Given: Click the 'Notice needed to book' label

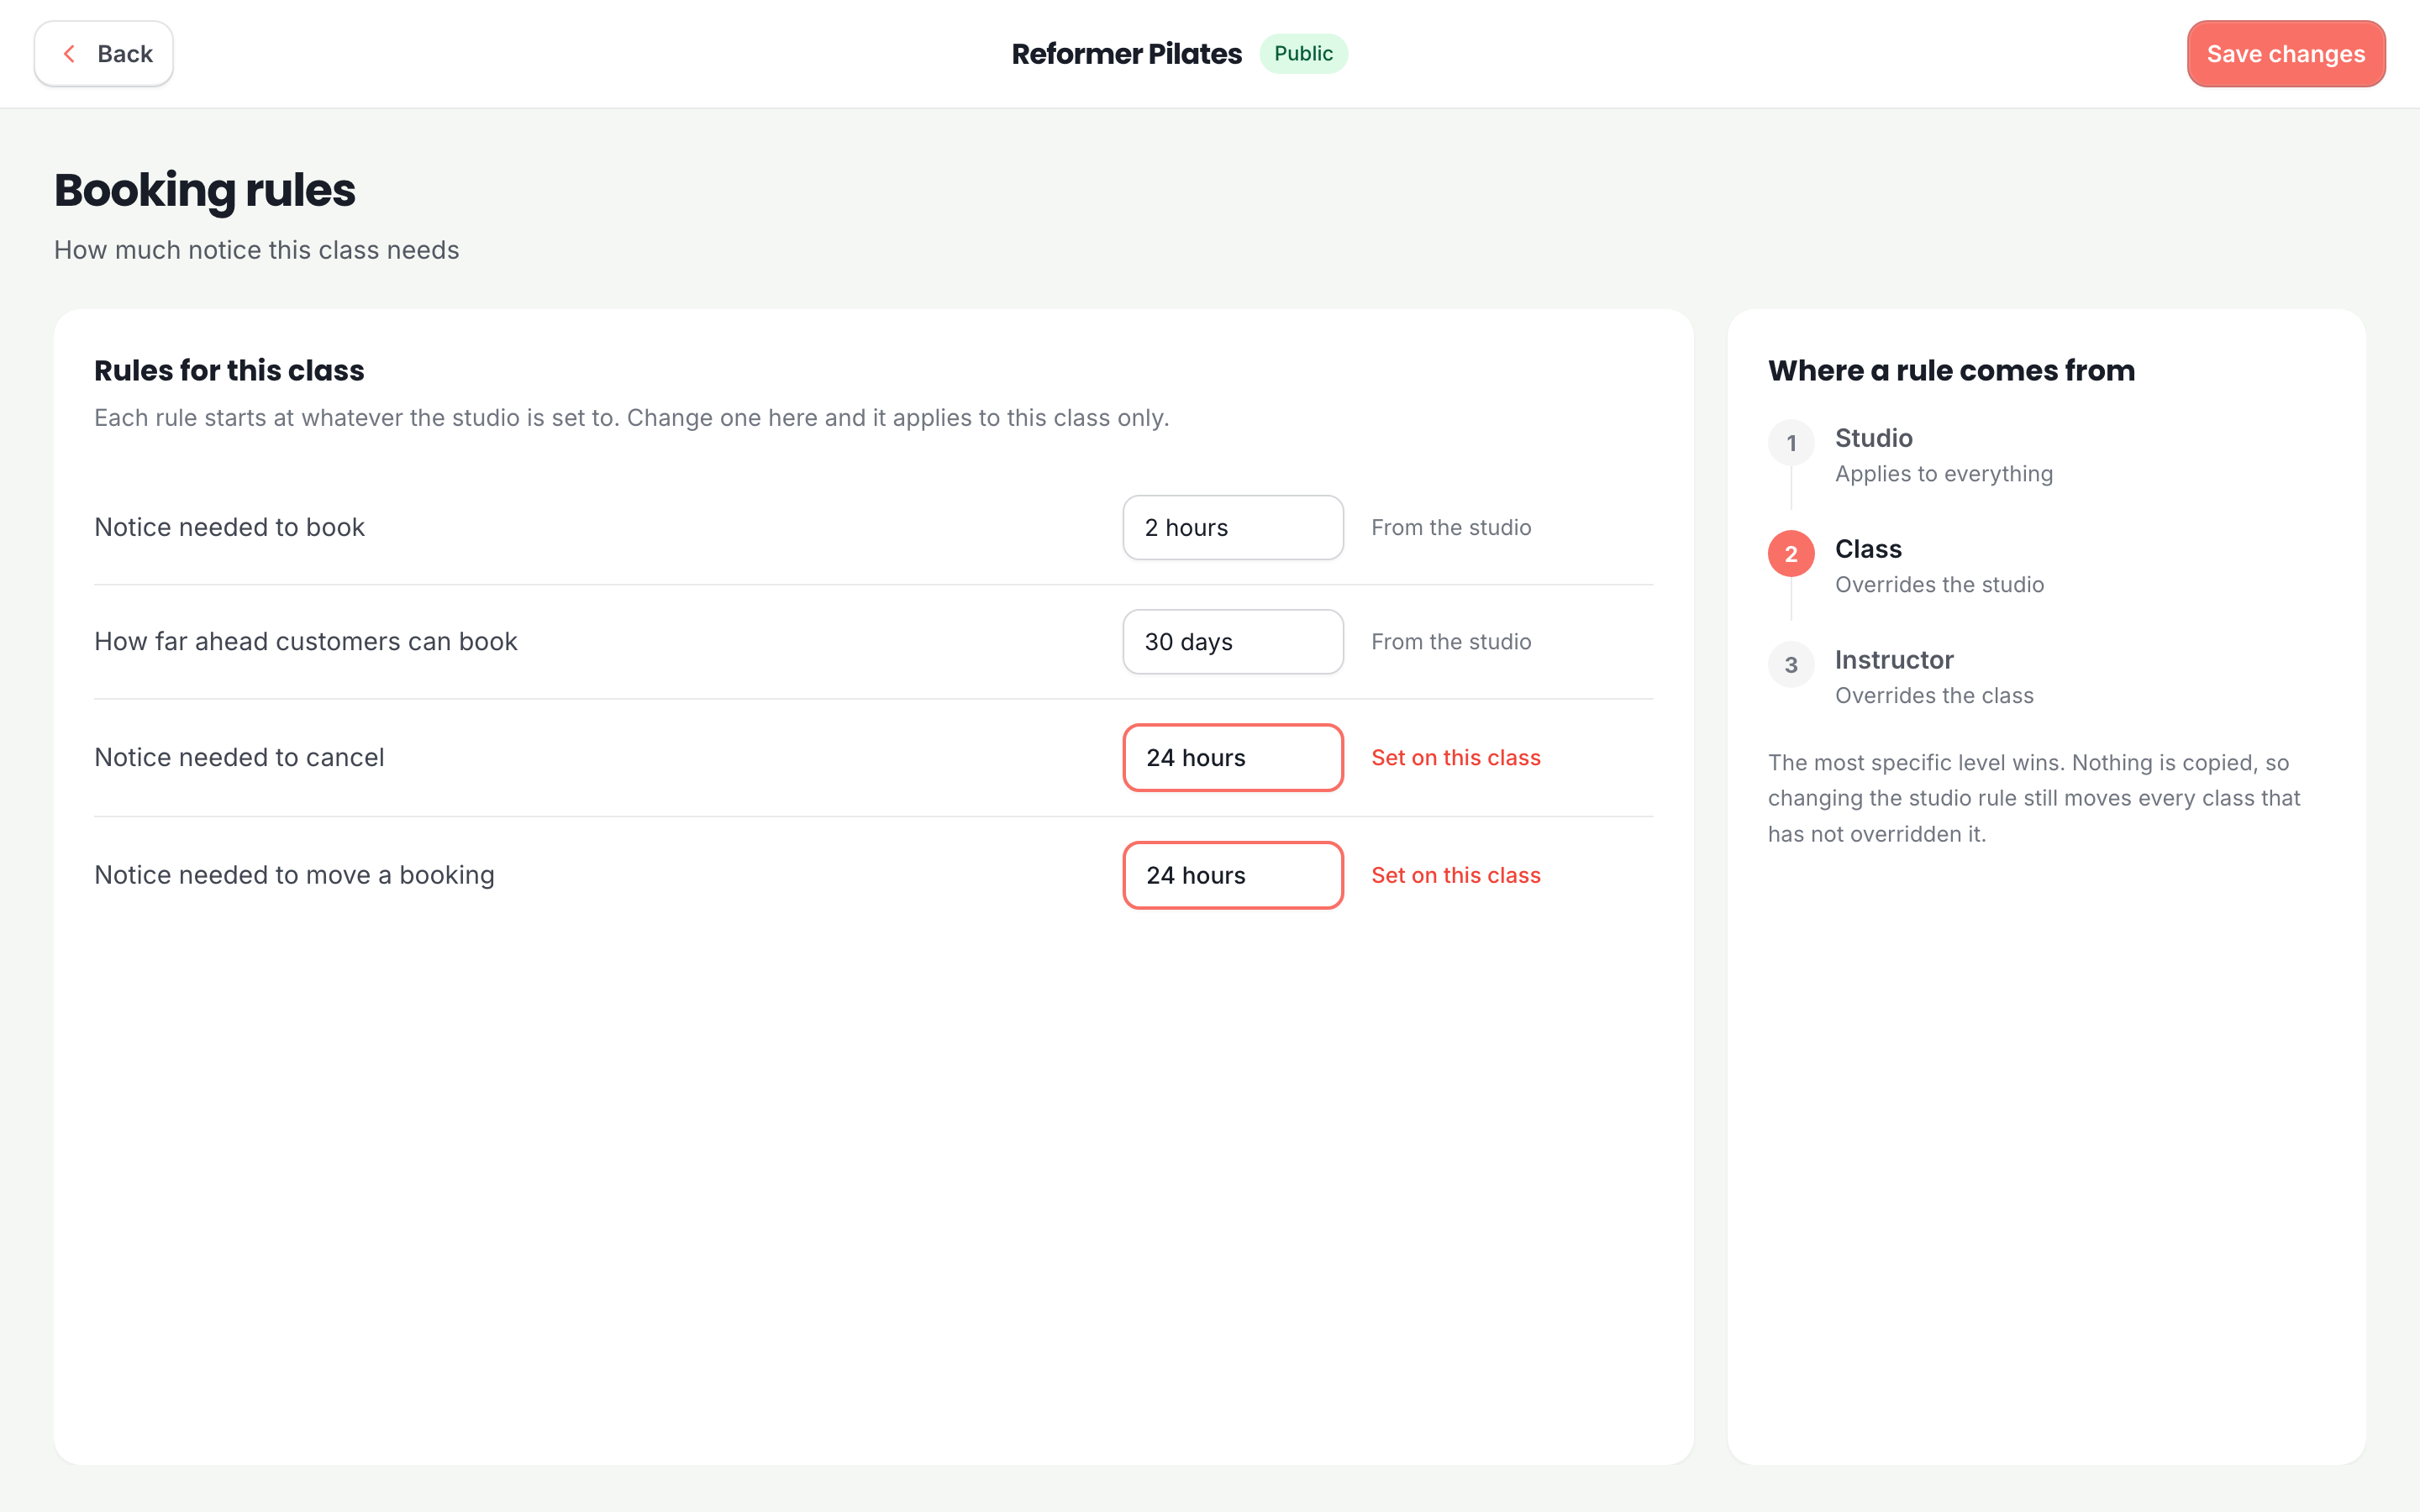Looking at the screenshot, I should (x=229, y=527).
